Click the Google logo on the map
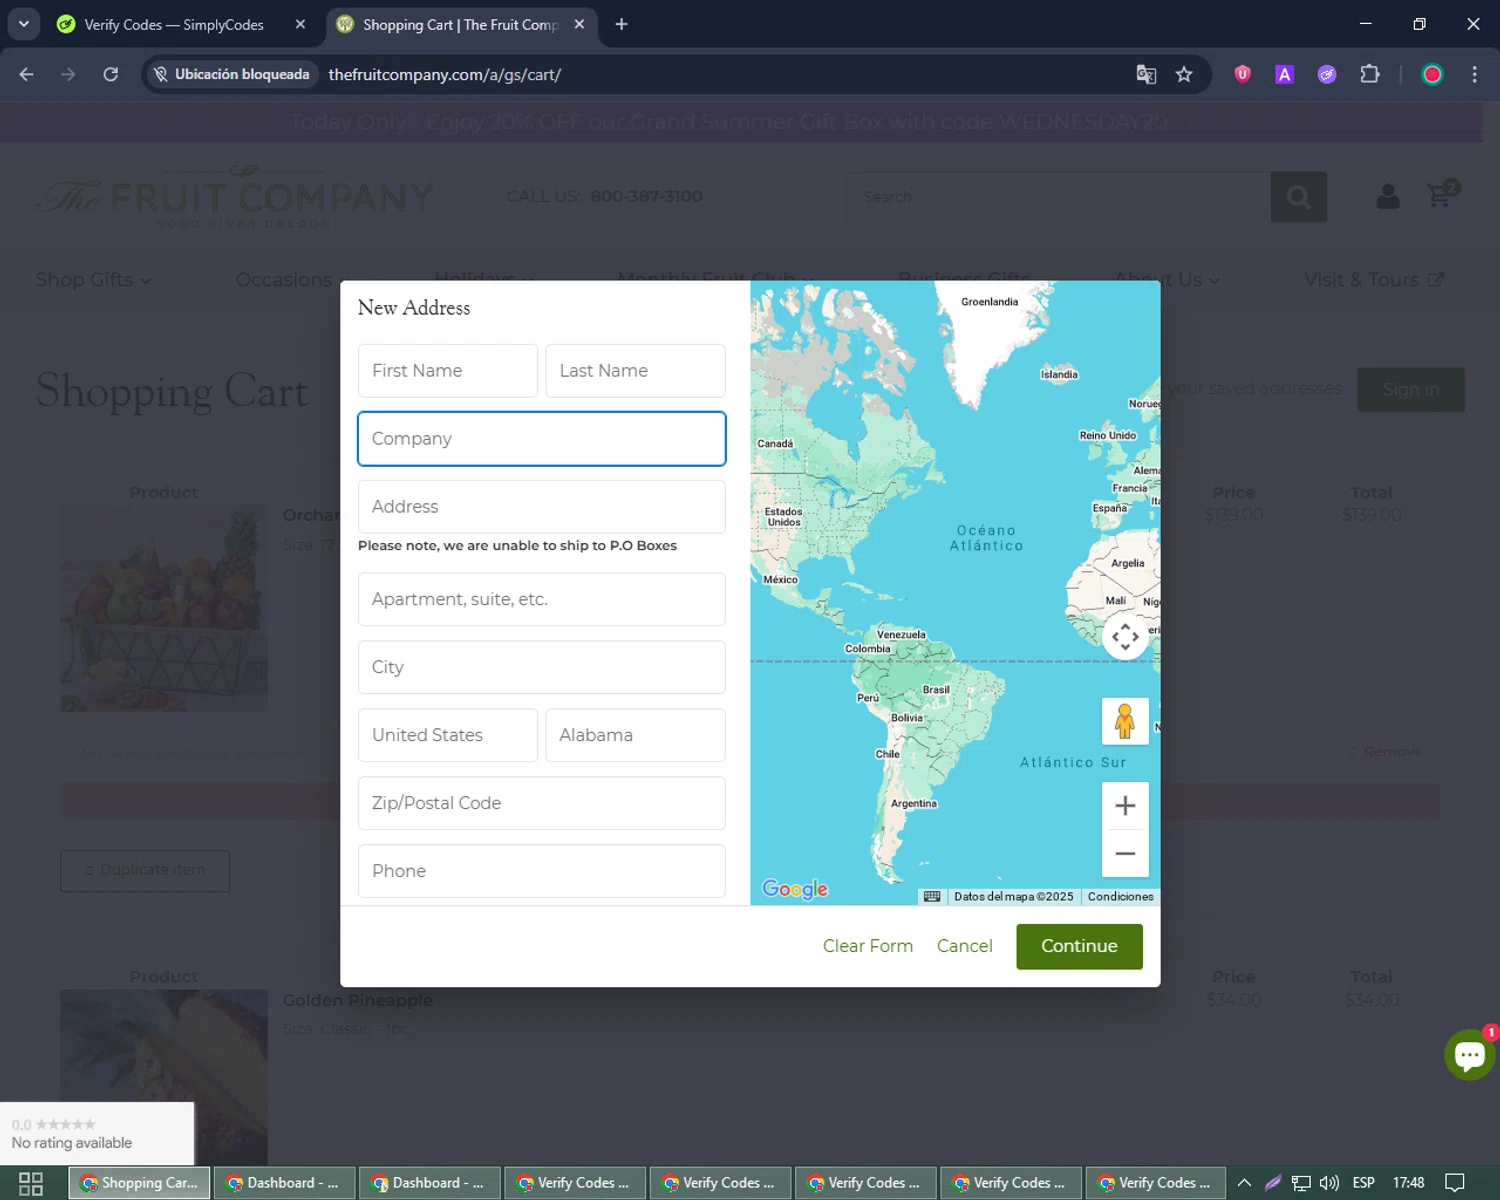The image size is (1500, 1200). click(x=795, y=889)
